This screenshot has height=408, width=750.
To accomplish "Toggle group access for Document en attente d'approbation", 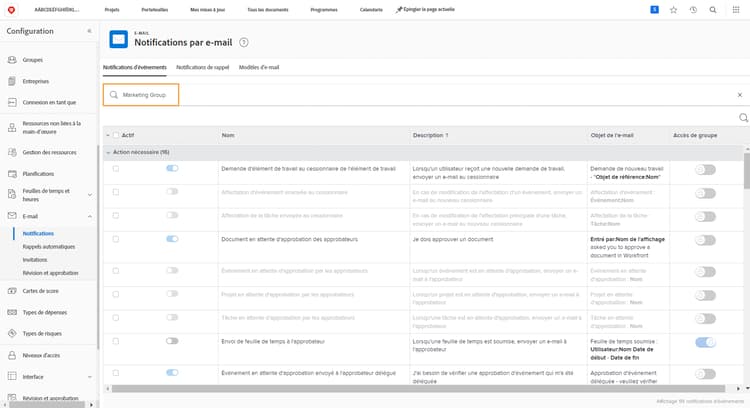I will pos(706,241).
